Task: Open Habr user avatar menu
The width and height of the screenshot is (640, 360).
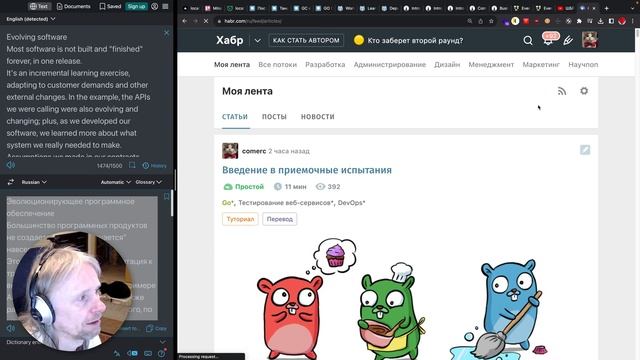Action: pos(589,40)
